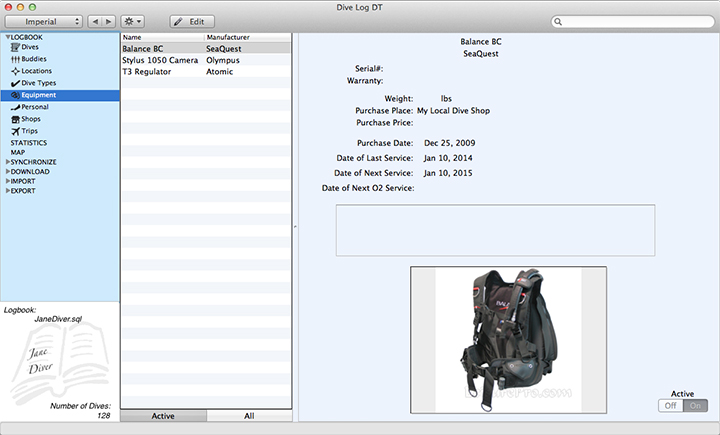720x435 pixels.
Task: Switch Active toggle to Off
Action: [671, 405]
